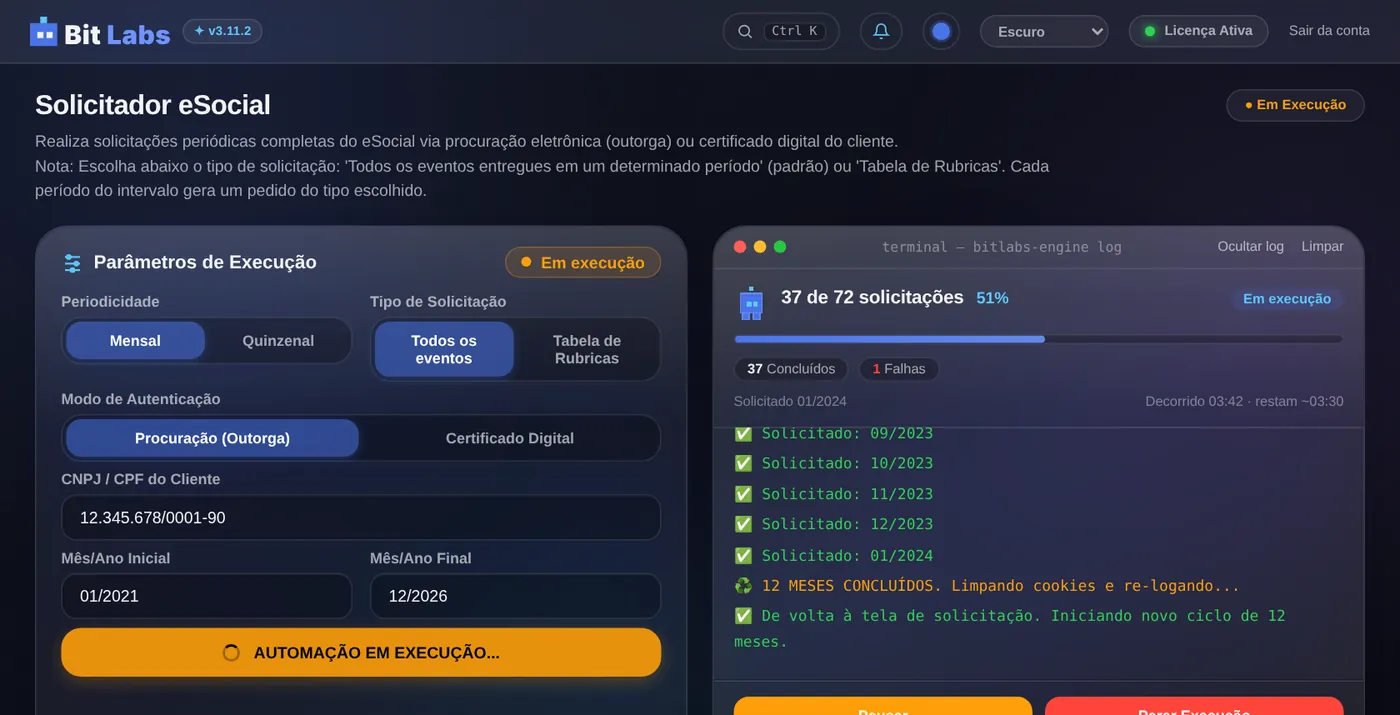Click the v3.11.2 version badge
Viewport: 1400px width, 715px height.
[x=222, y=31]
